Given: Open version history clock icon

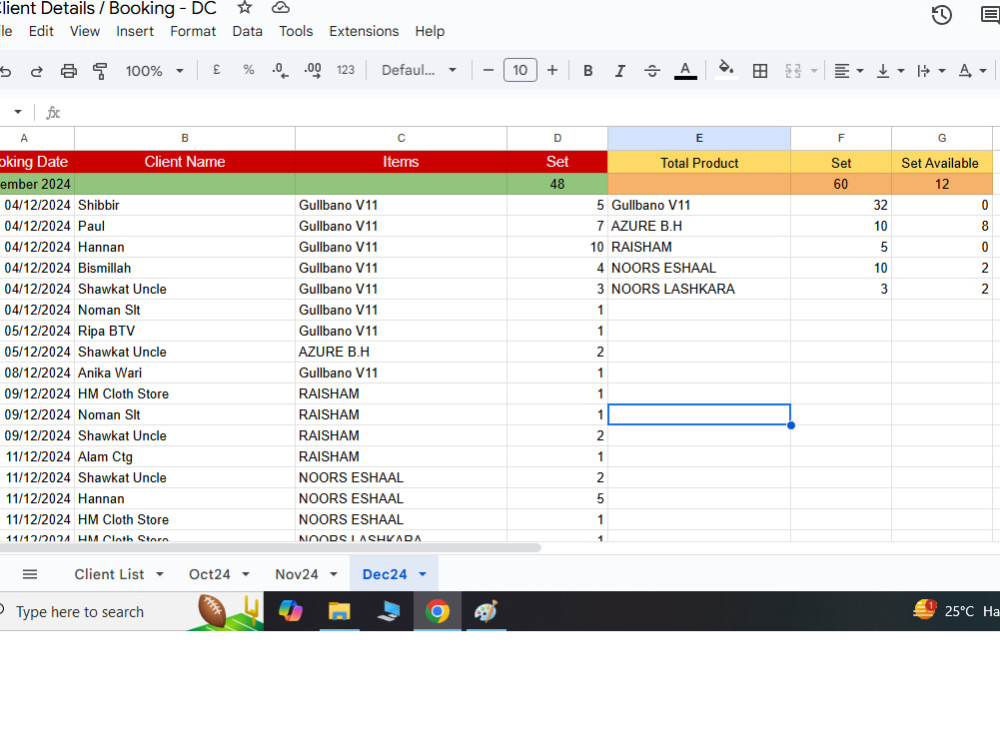Looking at the screenshot, I should tap(941, 15).
